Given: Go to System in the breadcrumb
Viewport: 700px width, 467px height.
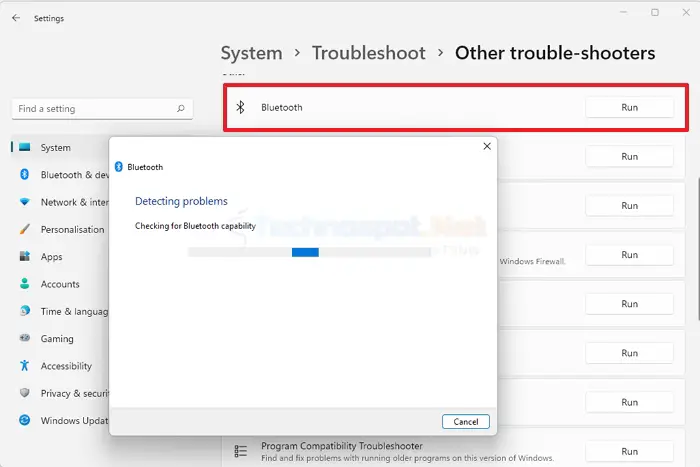Looking at the screenshot, I should (x=251, y=53).
